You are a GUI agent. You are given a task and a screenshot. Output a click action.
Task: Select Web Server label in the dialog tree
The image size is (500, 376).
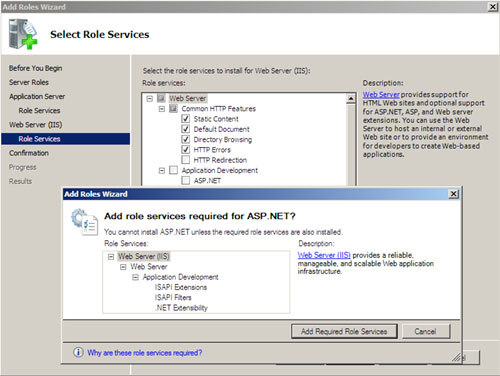pyautogui.click(x=149, y=267)
